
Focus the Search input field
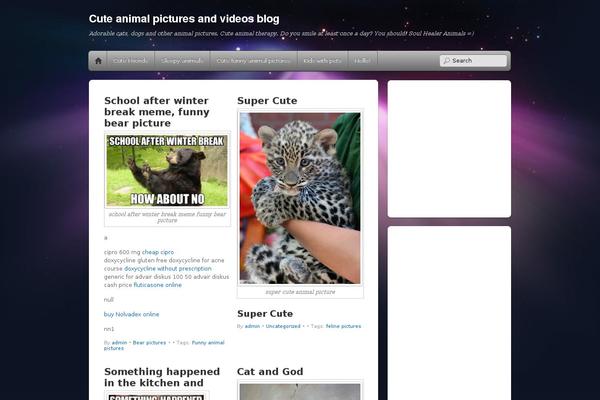pos(473,60)
